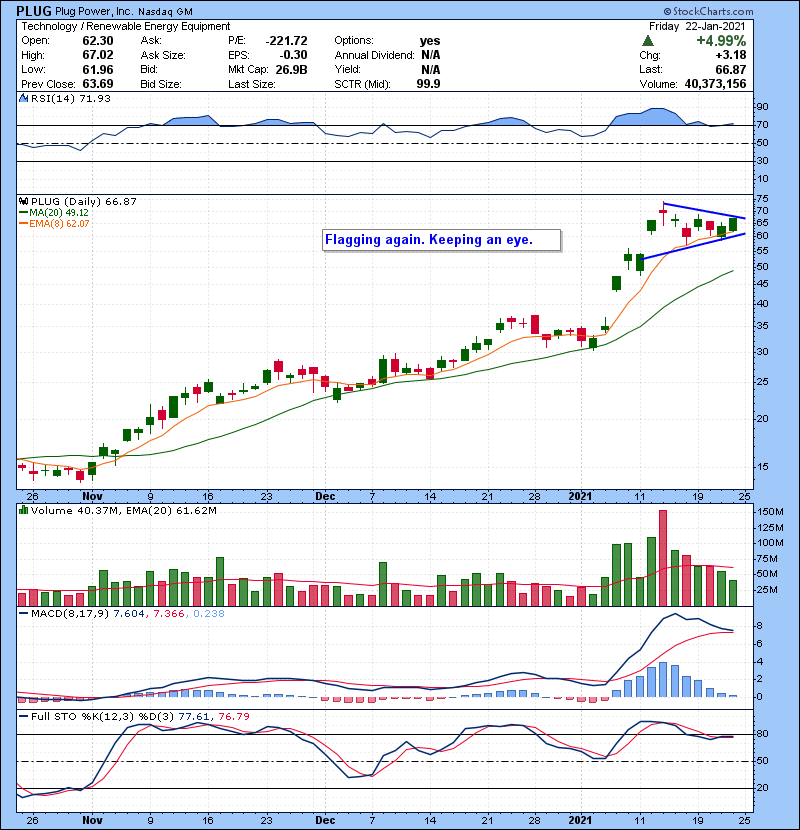Click the MACD histogram value 0.238
Viewport: 800px width, 830px height.
[209, 614]
